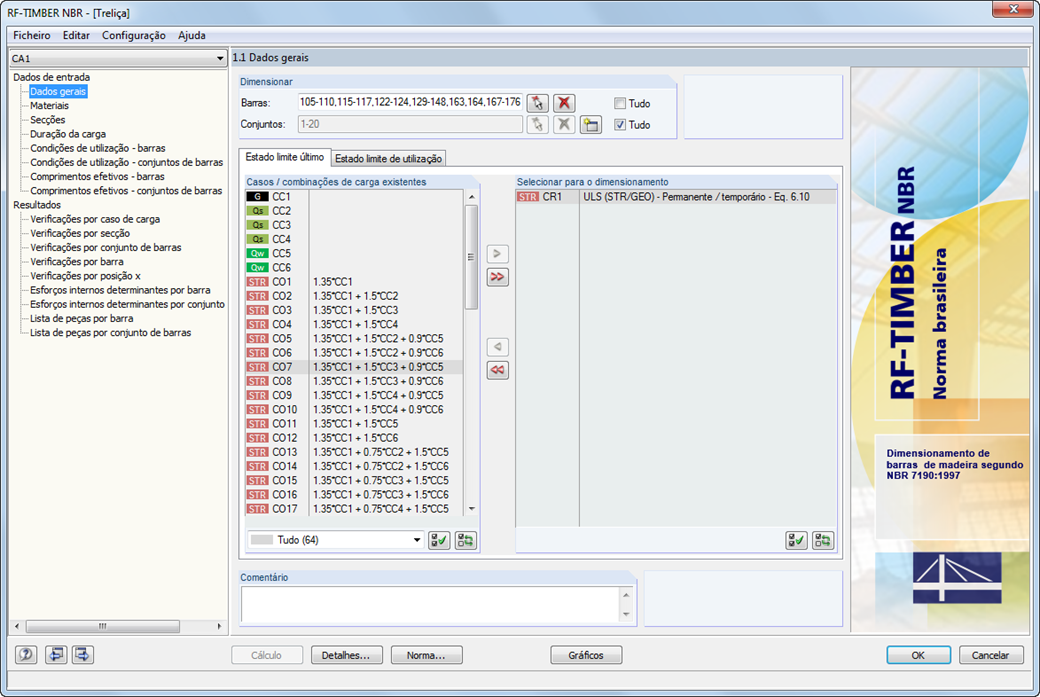This screenshot has height=697, width=1040.
Task: Select the CR1 ULS (STR/GEO) entry text
Action: pos(696,197)
